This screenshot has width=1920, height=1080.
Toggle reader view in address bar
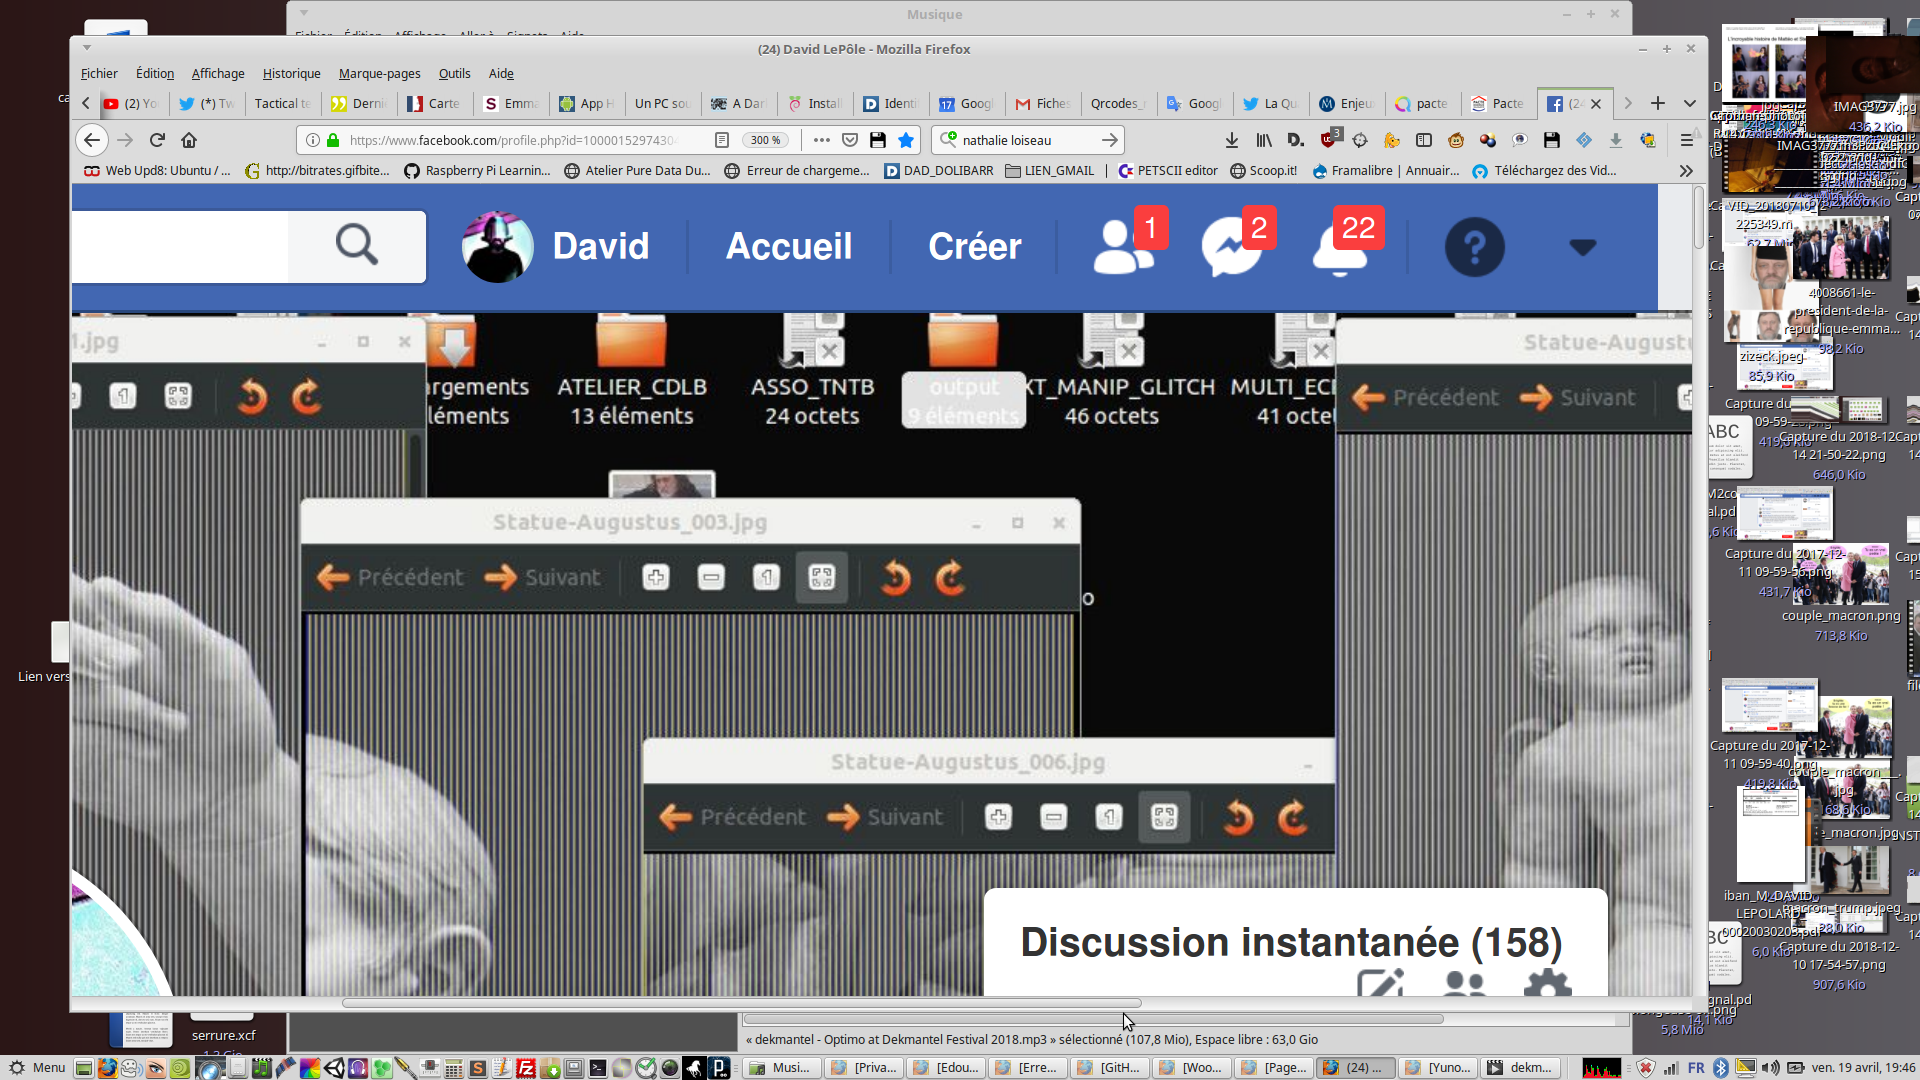coord(722,140)
